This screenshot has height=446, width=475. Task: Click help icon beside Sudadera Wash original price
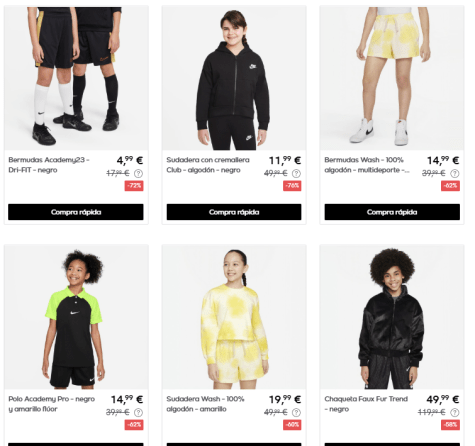tap(296, 413)
